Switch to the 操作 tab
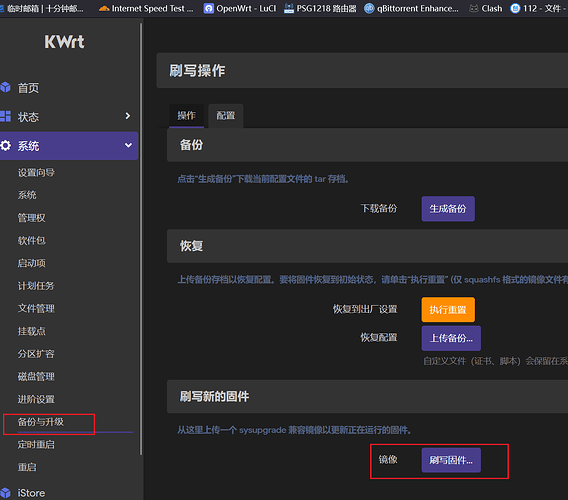Screen dimensions: 568x500 (187, 116)
